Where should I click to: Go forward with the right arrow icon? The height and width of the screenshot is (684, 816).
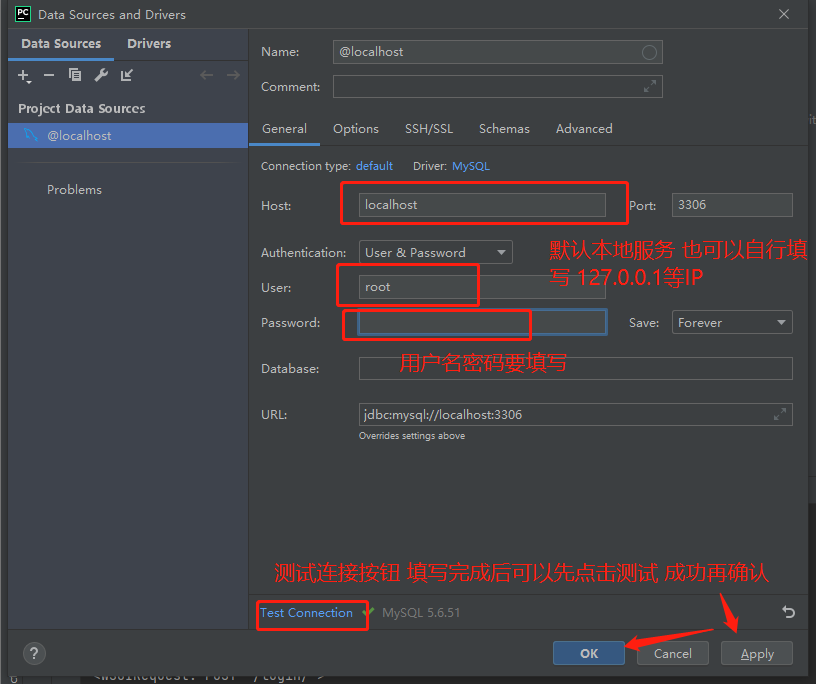[x=233, y=75]
